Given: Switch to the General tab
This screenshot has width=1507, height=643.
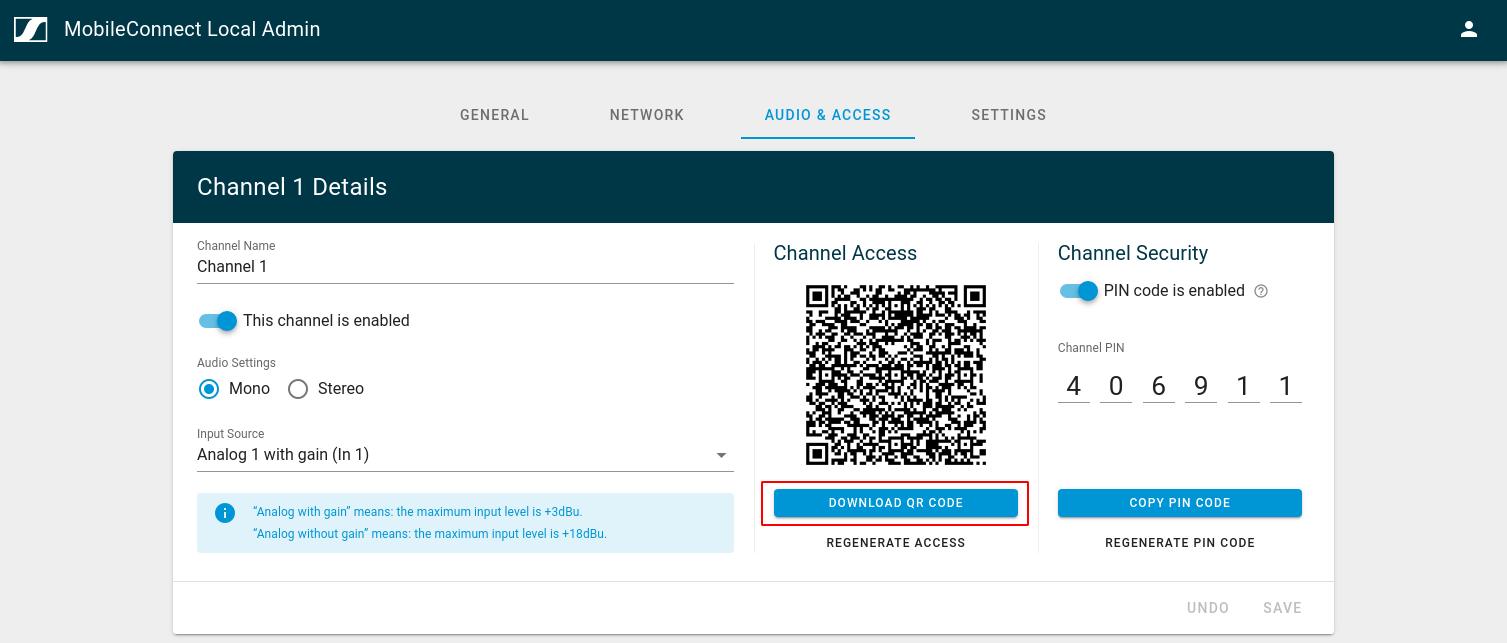Looking at the screenshot, I should 494,115.
